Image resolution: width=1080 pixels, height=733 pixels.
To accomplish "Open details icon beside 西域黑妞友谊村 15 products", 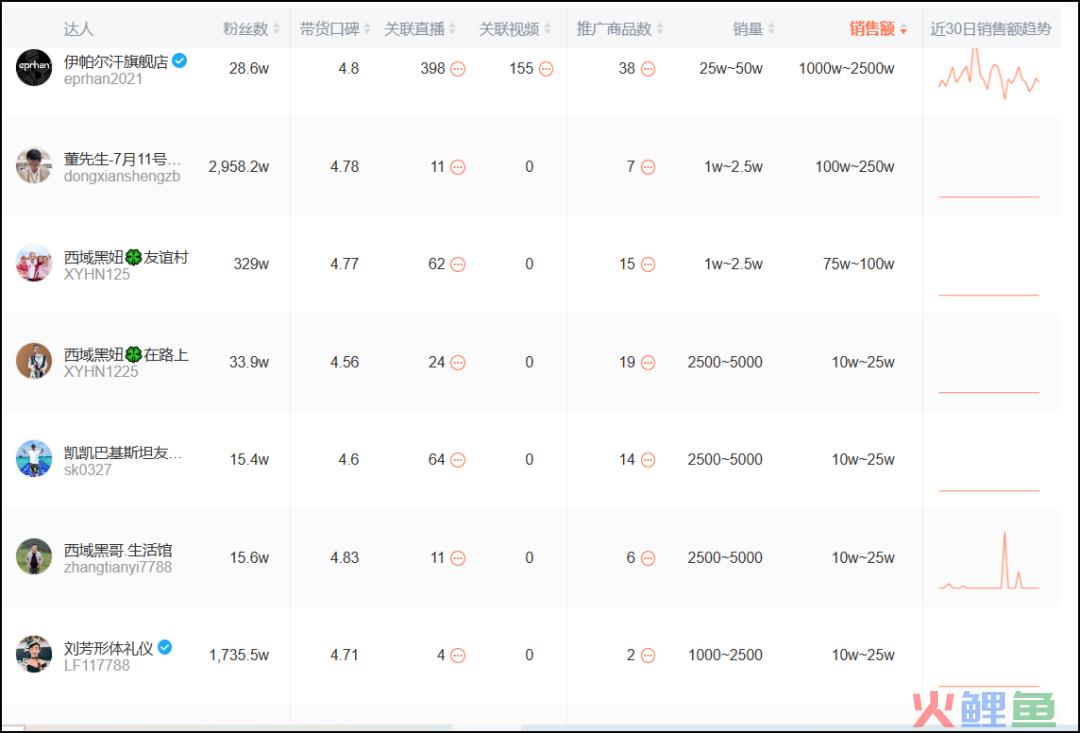I will click(x=647, y=265).
